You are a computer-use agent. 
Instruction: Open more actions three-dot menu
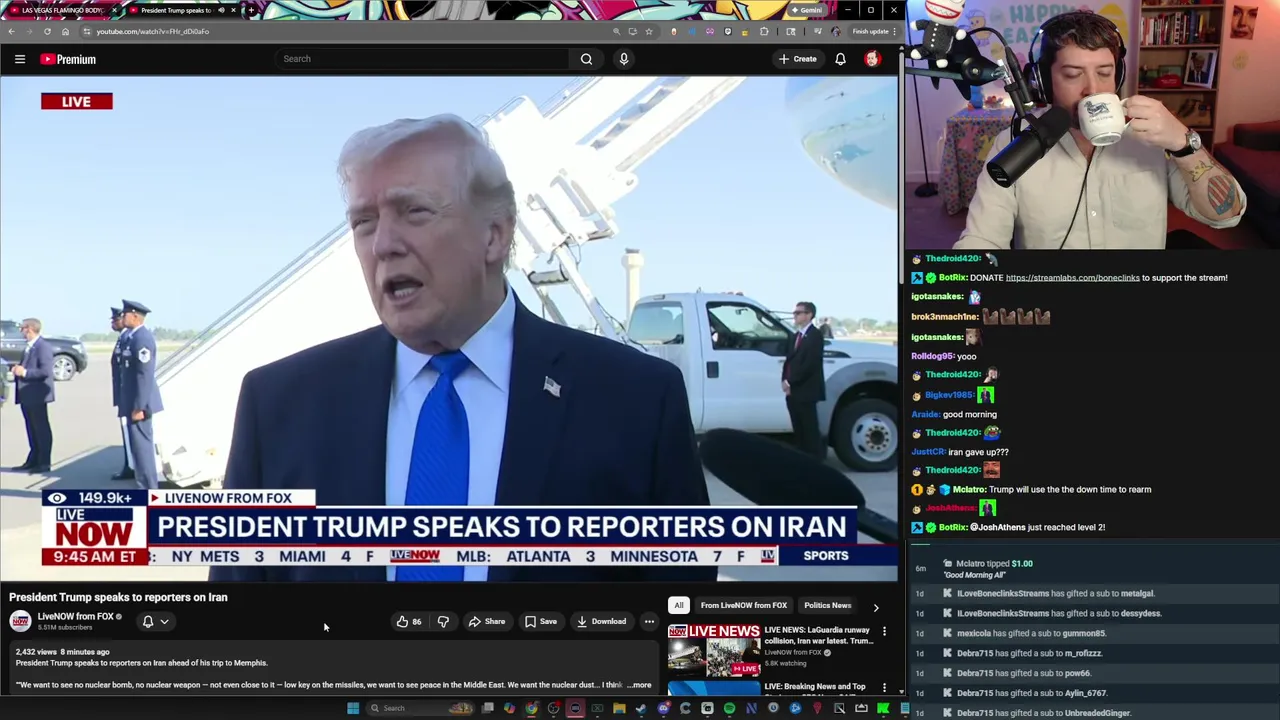[649, 622]
